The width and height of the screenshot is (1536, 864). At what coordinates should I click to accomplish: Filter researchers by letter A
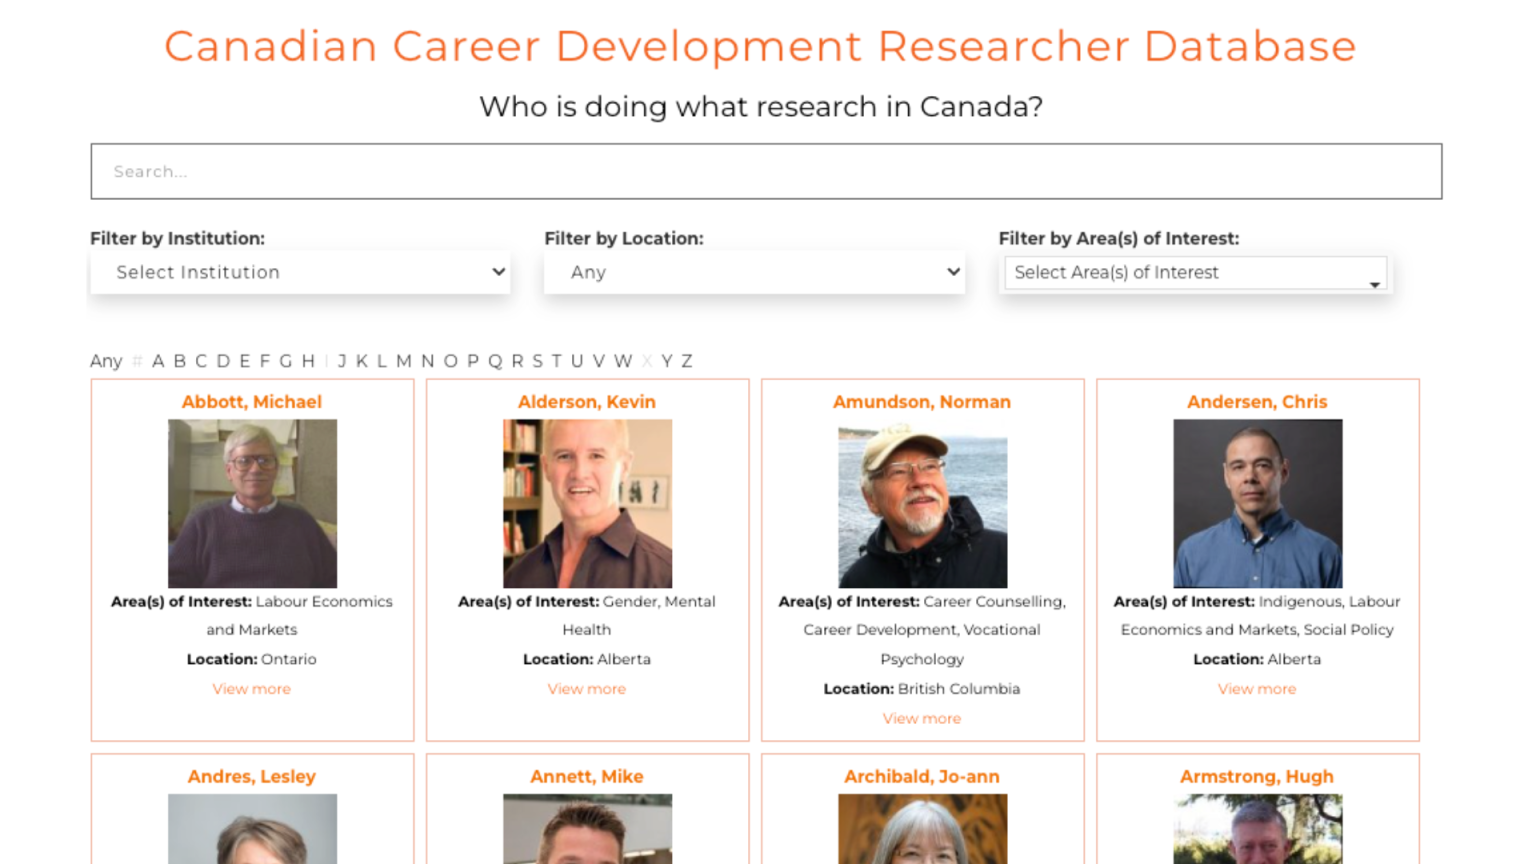pyautogui.click(x=157, y=361)
